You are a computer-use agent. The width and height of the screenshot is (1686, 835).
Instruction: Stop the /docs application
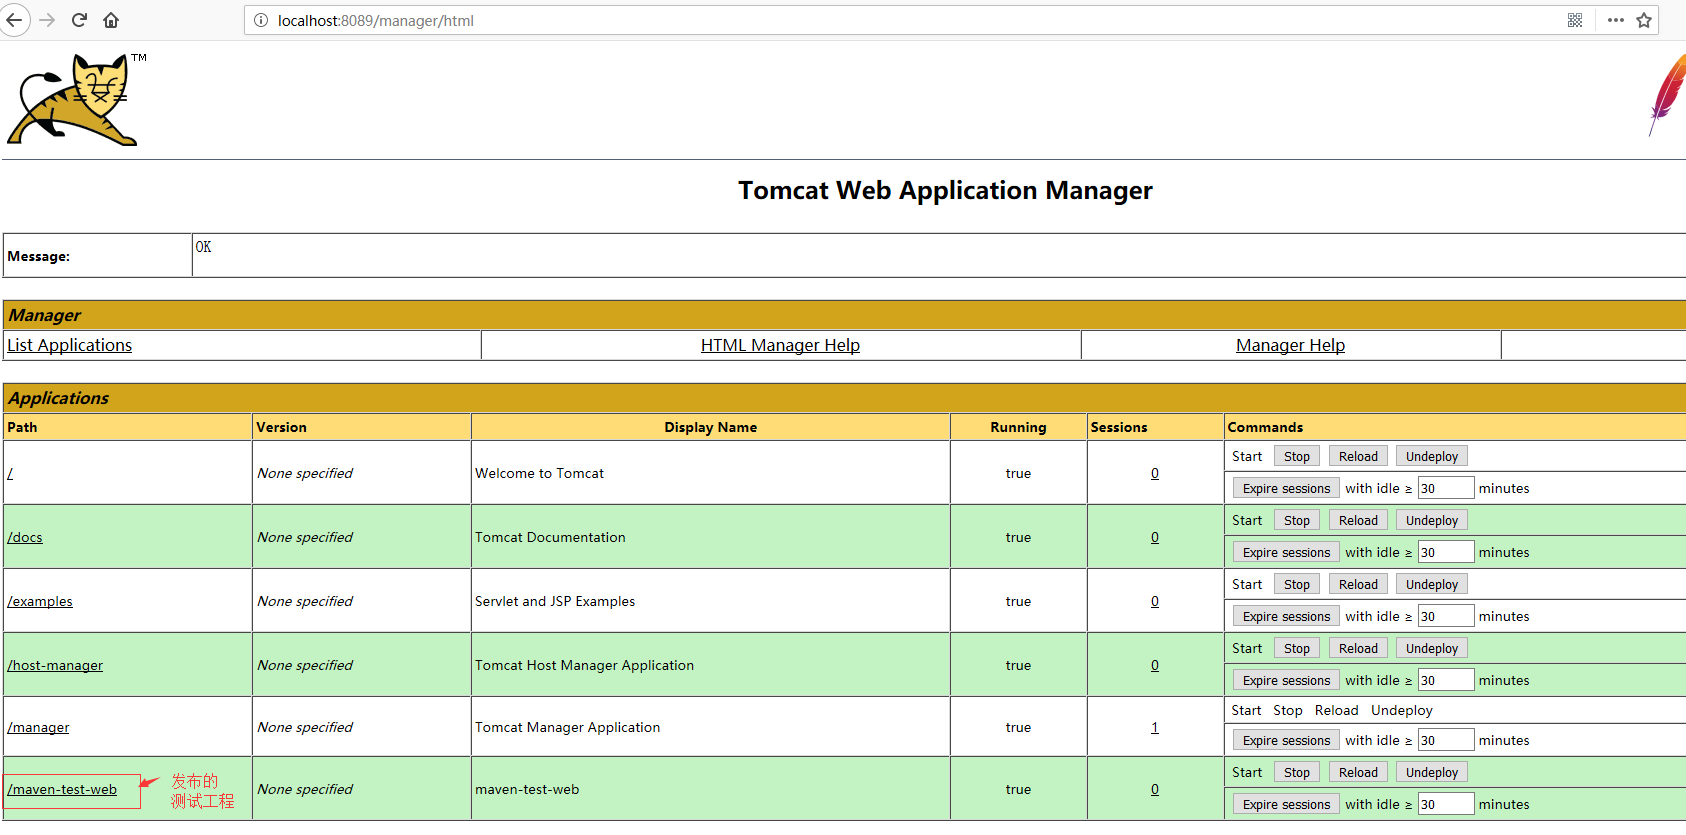[x=1297, y=520]
